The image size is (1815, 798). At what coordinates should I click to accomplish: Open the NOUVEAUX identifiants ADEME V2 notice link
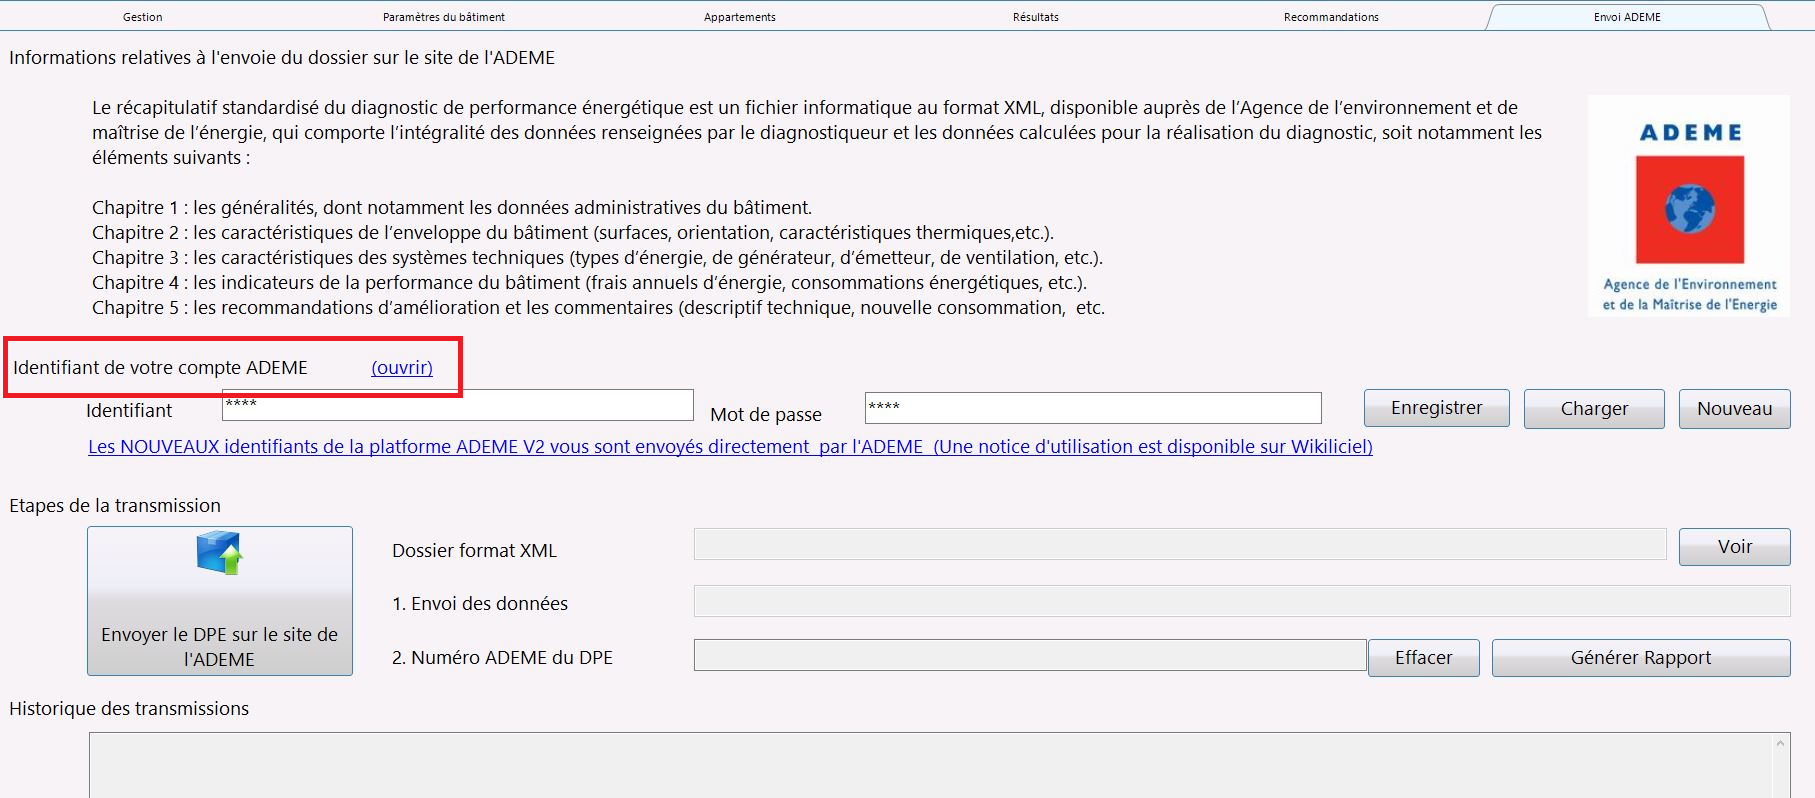[x=730, y=447]
